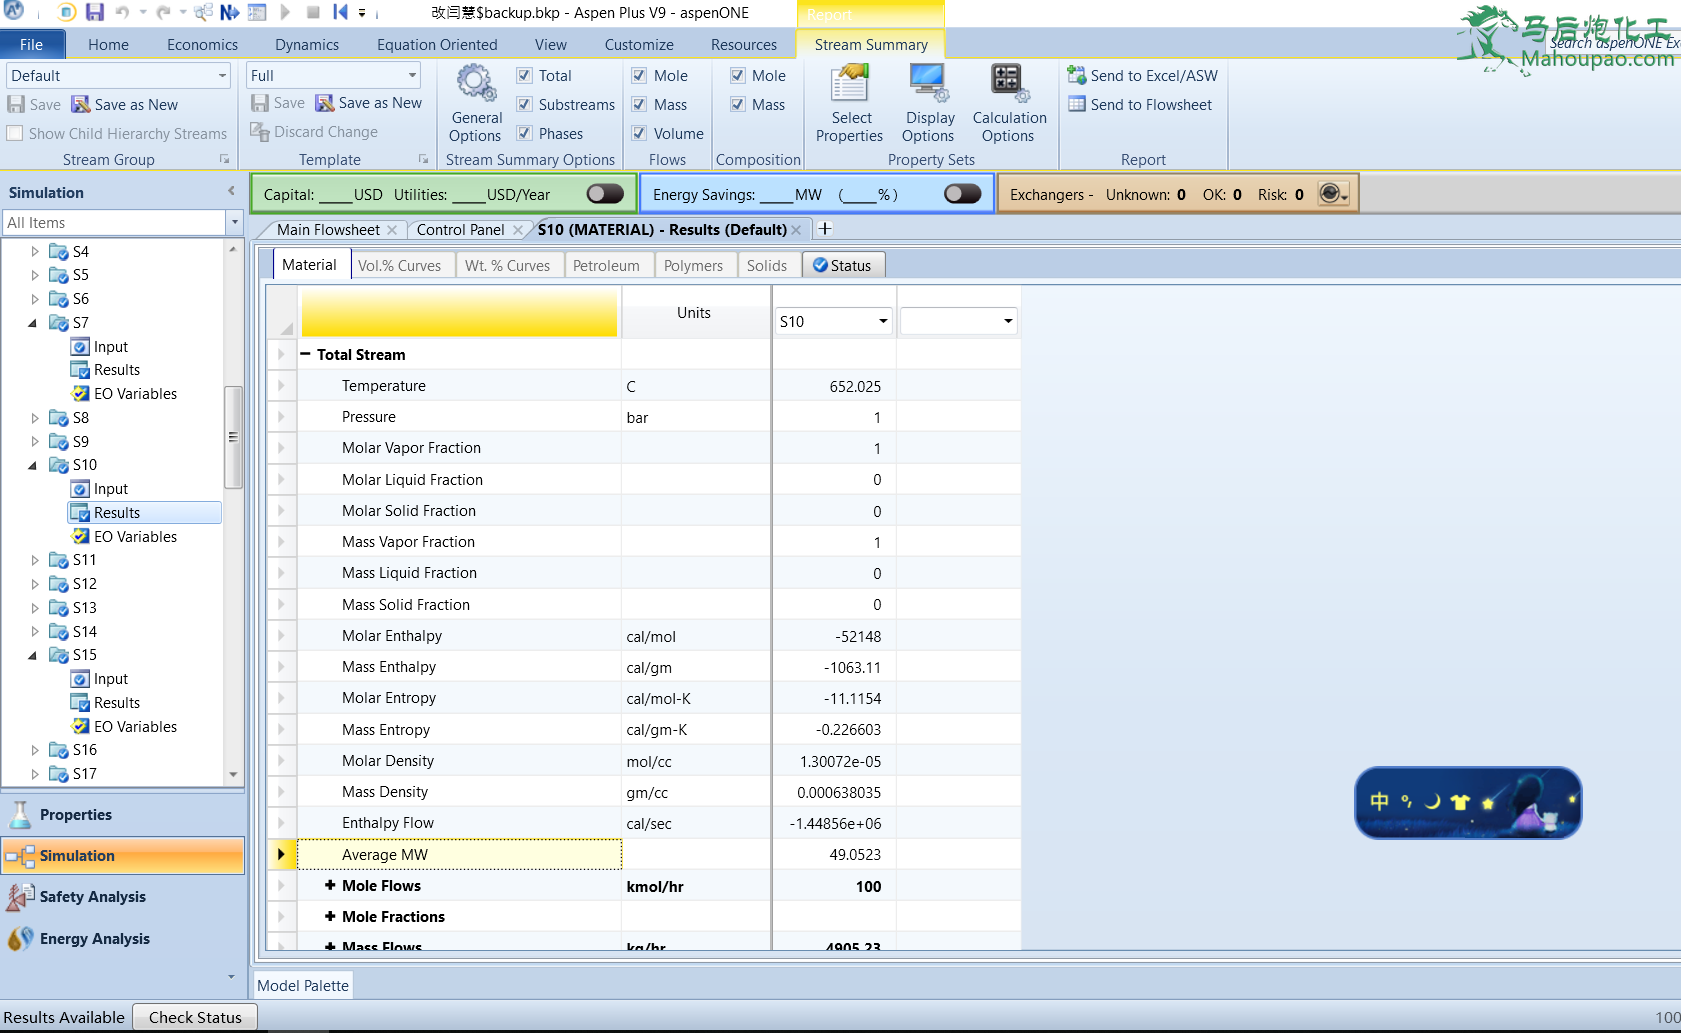Toggle the Composition Mole checkbox
The image size is (1681, 1033).
[737, 75]
